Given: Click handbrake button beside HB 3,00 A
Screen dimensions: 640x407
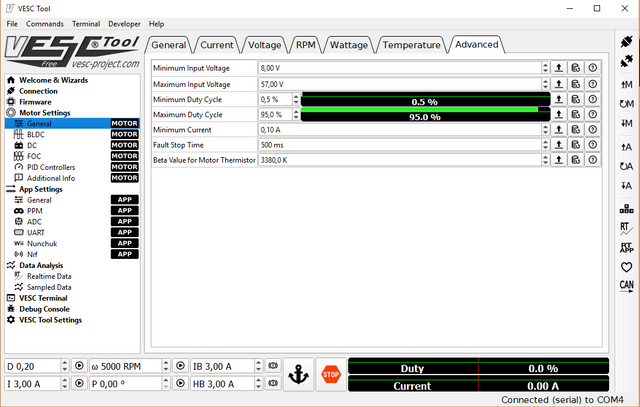Looking at the screenshot, I should click(273, 383).
